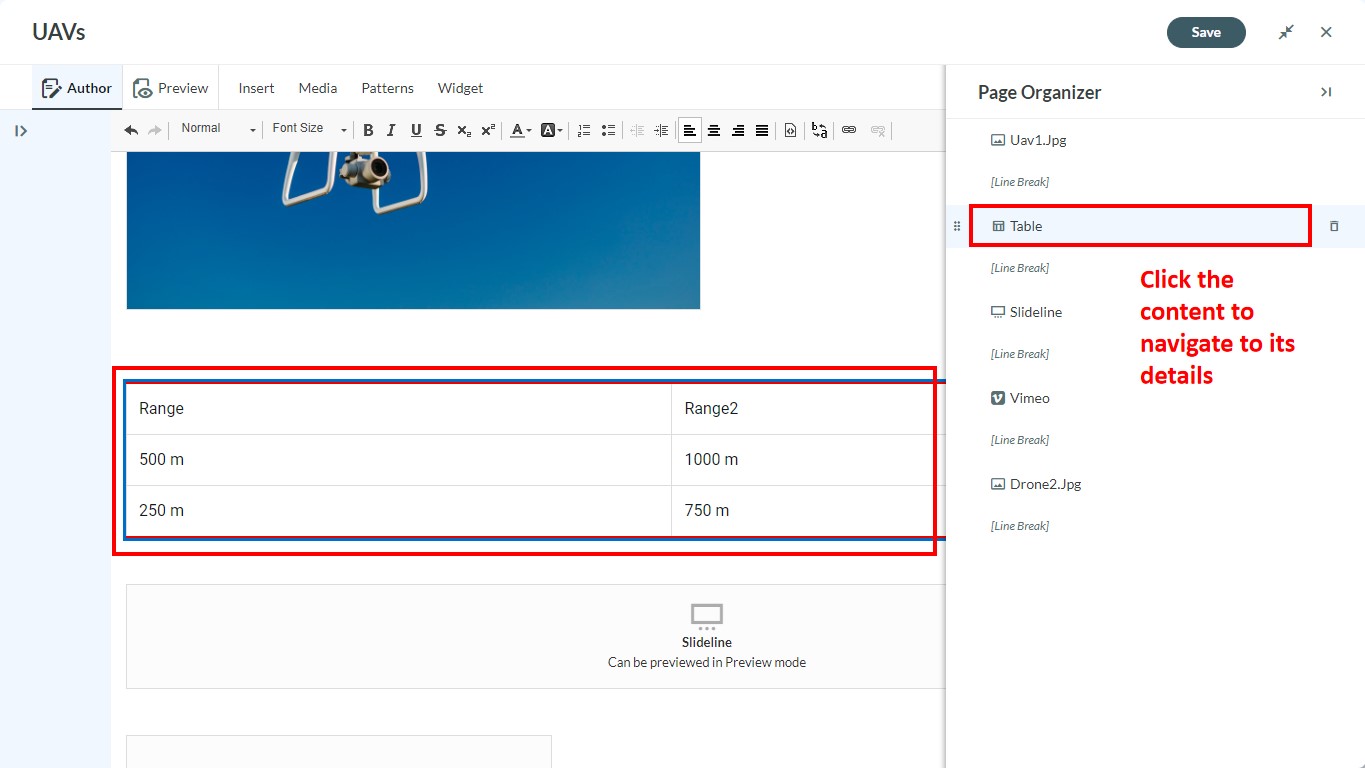Screen dimensions: 1365x768
Task: Open the Patterns menu
Action: pyautogui.click(x=388, y=88)
